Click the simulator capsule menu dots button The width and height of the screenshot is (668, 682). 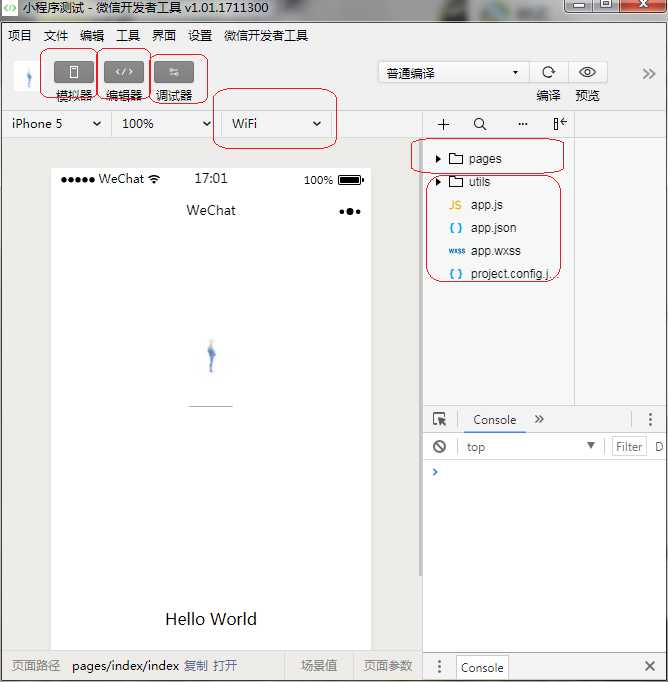350,212
